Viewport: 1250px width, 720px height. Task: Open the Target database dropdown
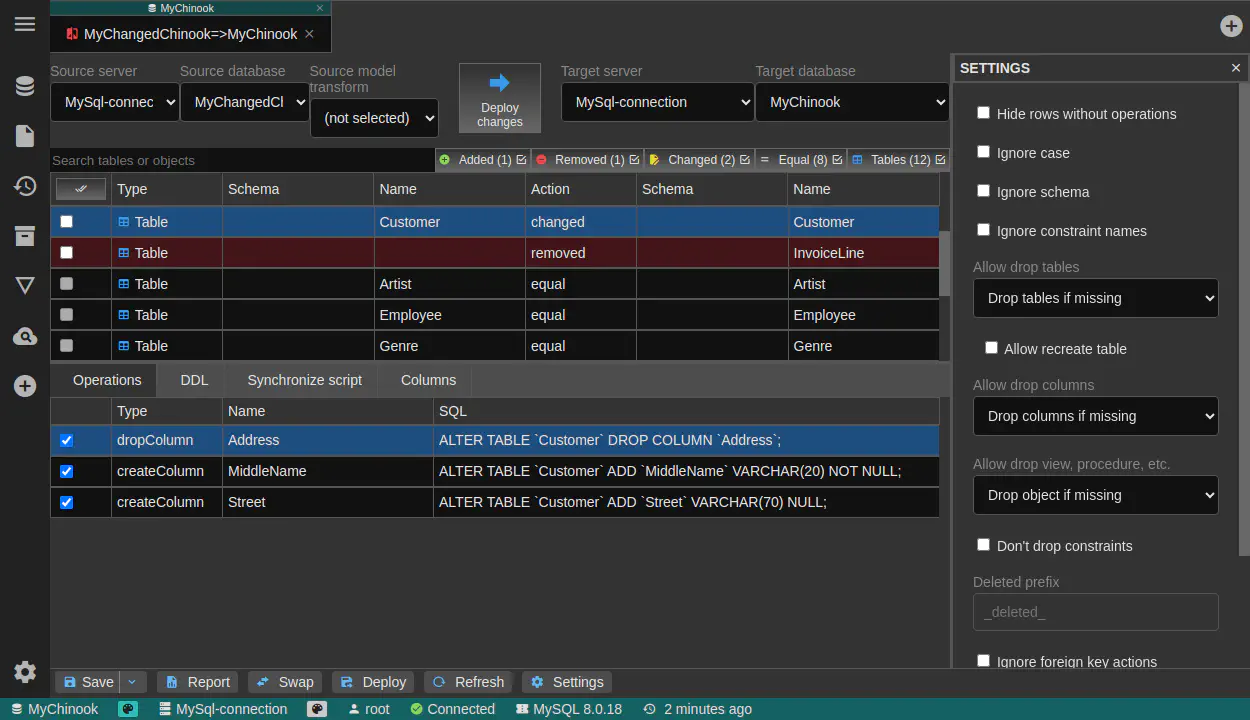pos(852,102)
